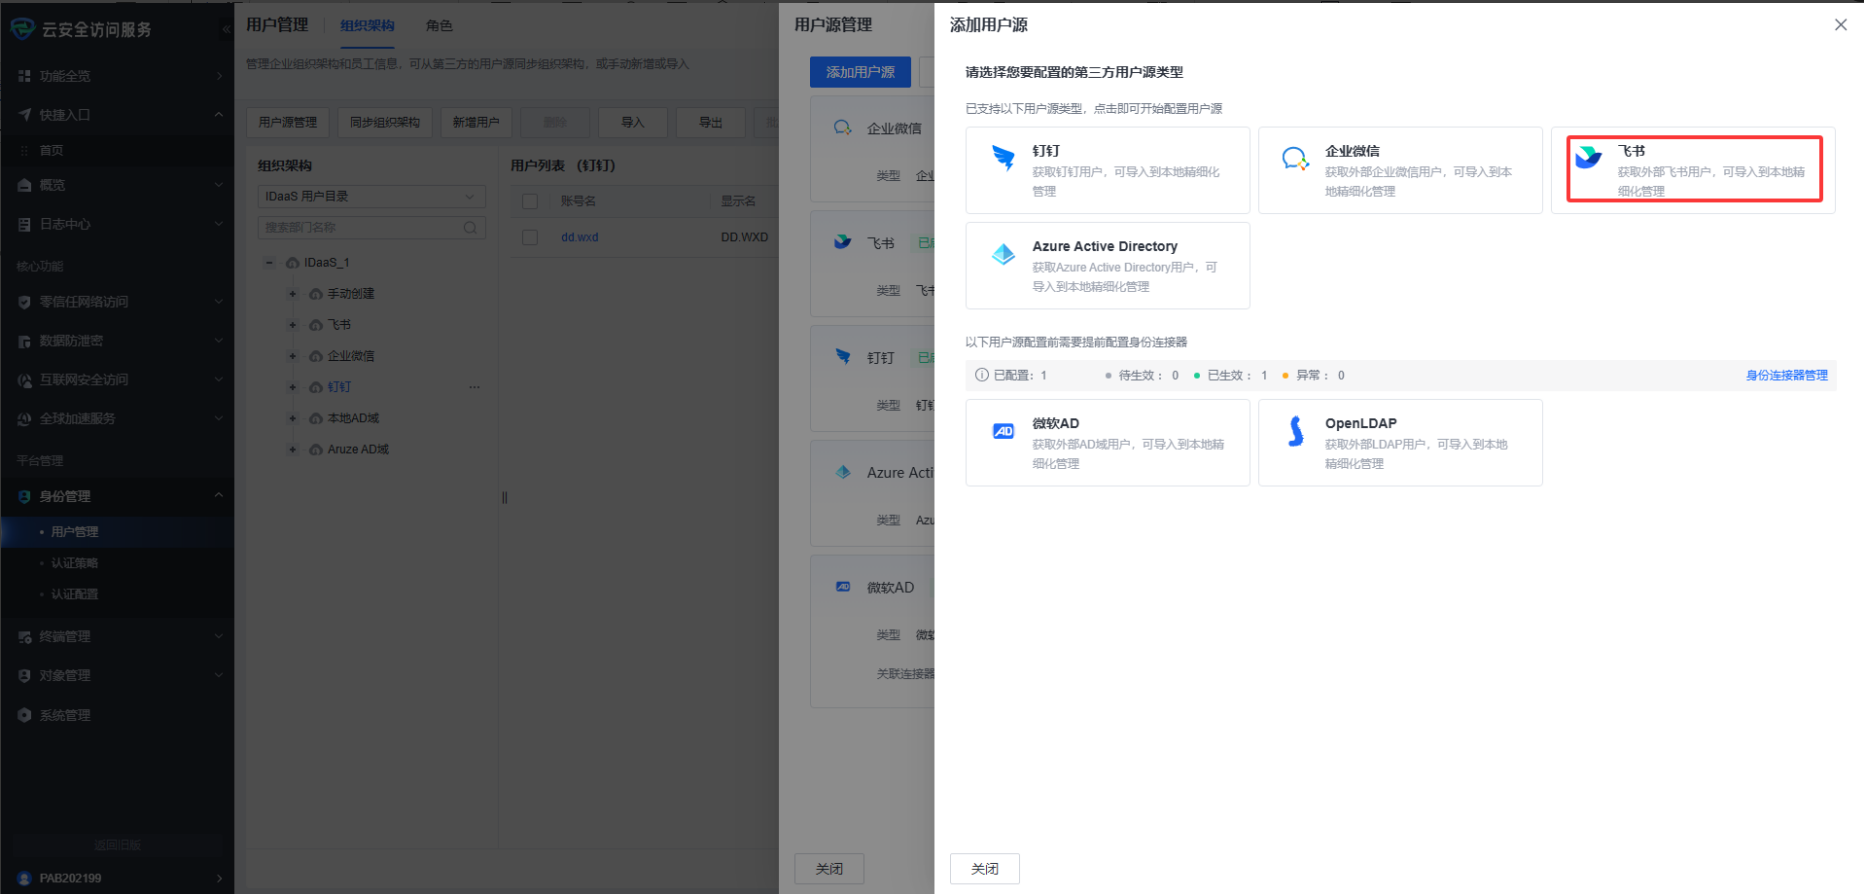1864x894 pixels.
Task: Click the 数据防泄密 sidebar icon
Action: 24,341
